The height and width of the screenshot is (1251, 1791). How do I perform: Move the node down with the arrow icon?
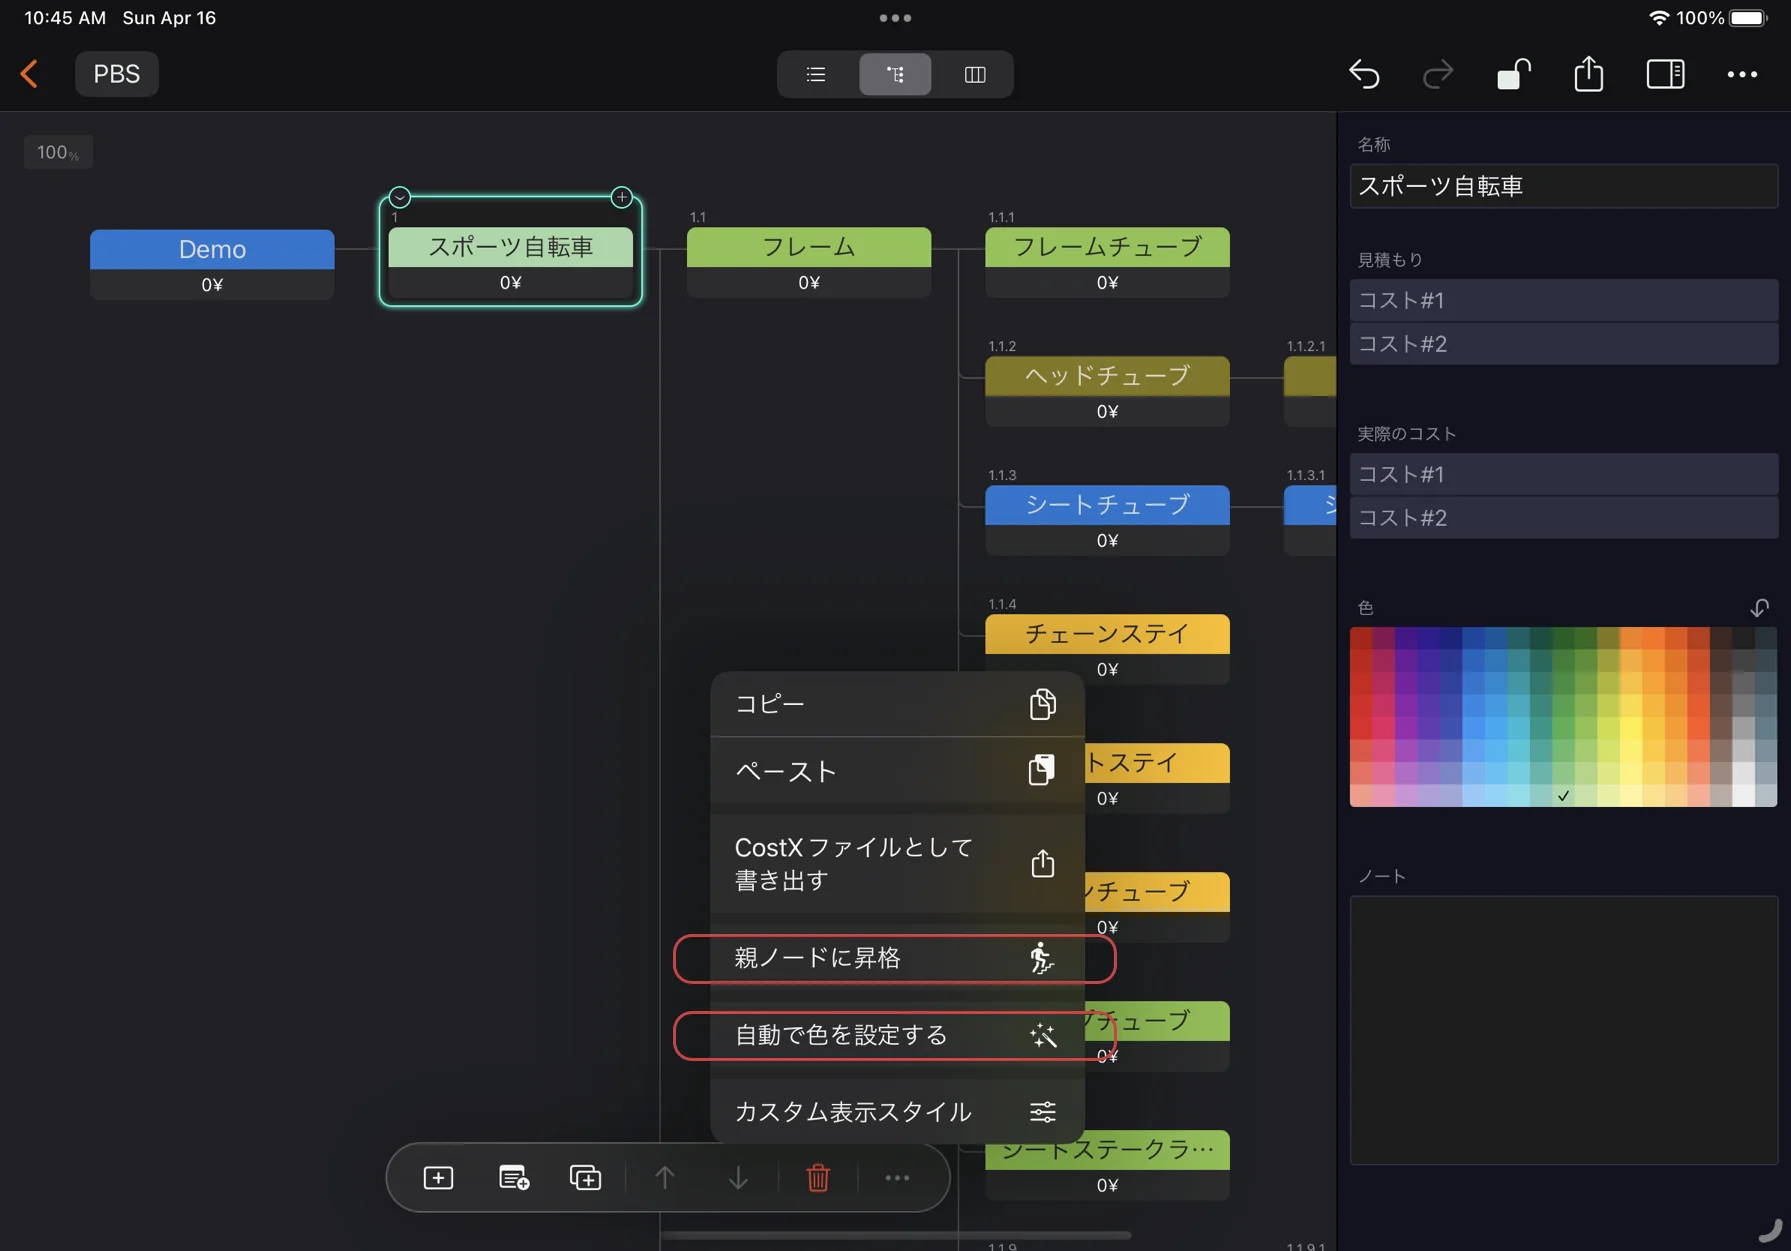point(738,1178)
